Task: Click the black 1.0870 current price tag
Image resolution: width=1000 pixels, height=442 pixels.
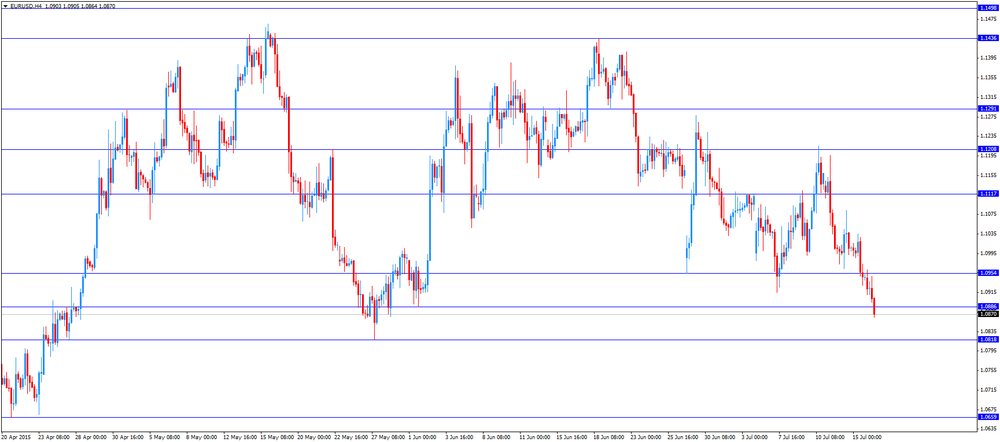Action: 988,314
